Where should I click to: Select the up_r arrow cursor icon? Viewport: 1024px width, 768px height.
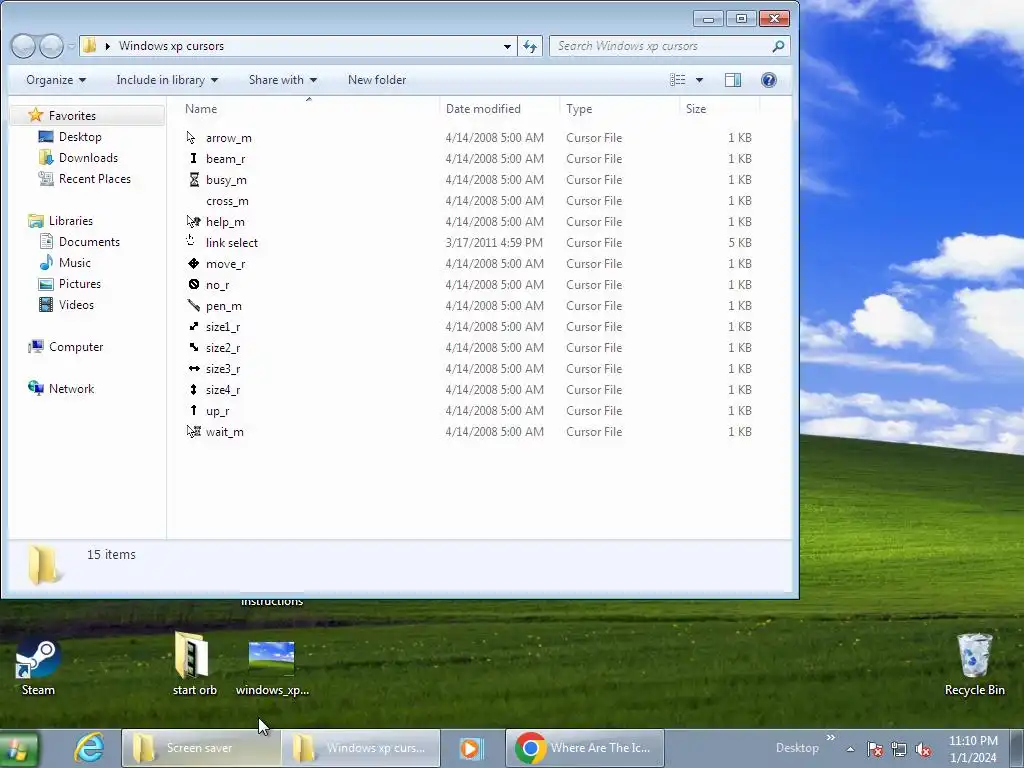193,410
